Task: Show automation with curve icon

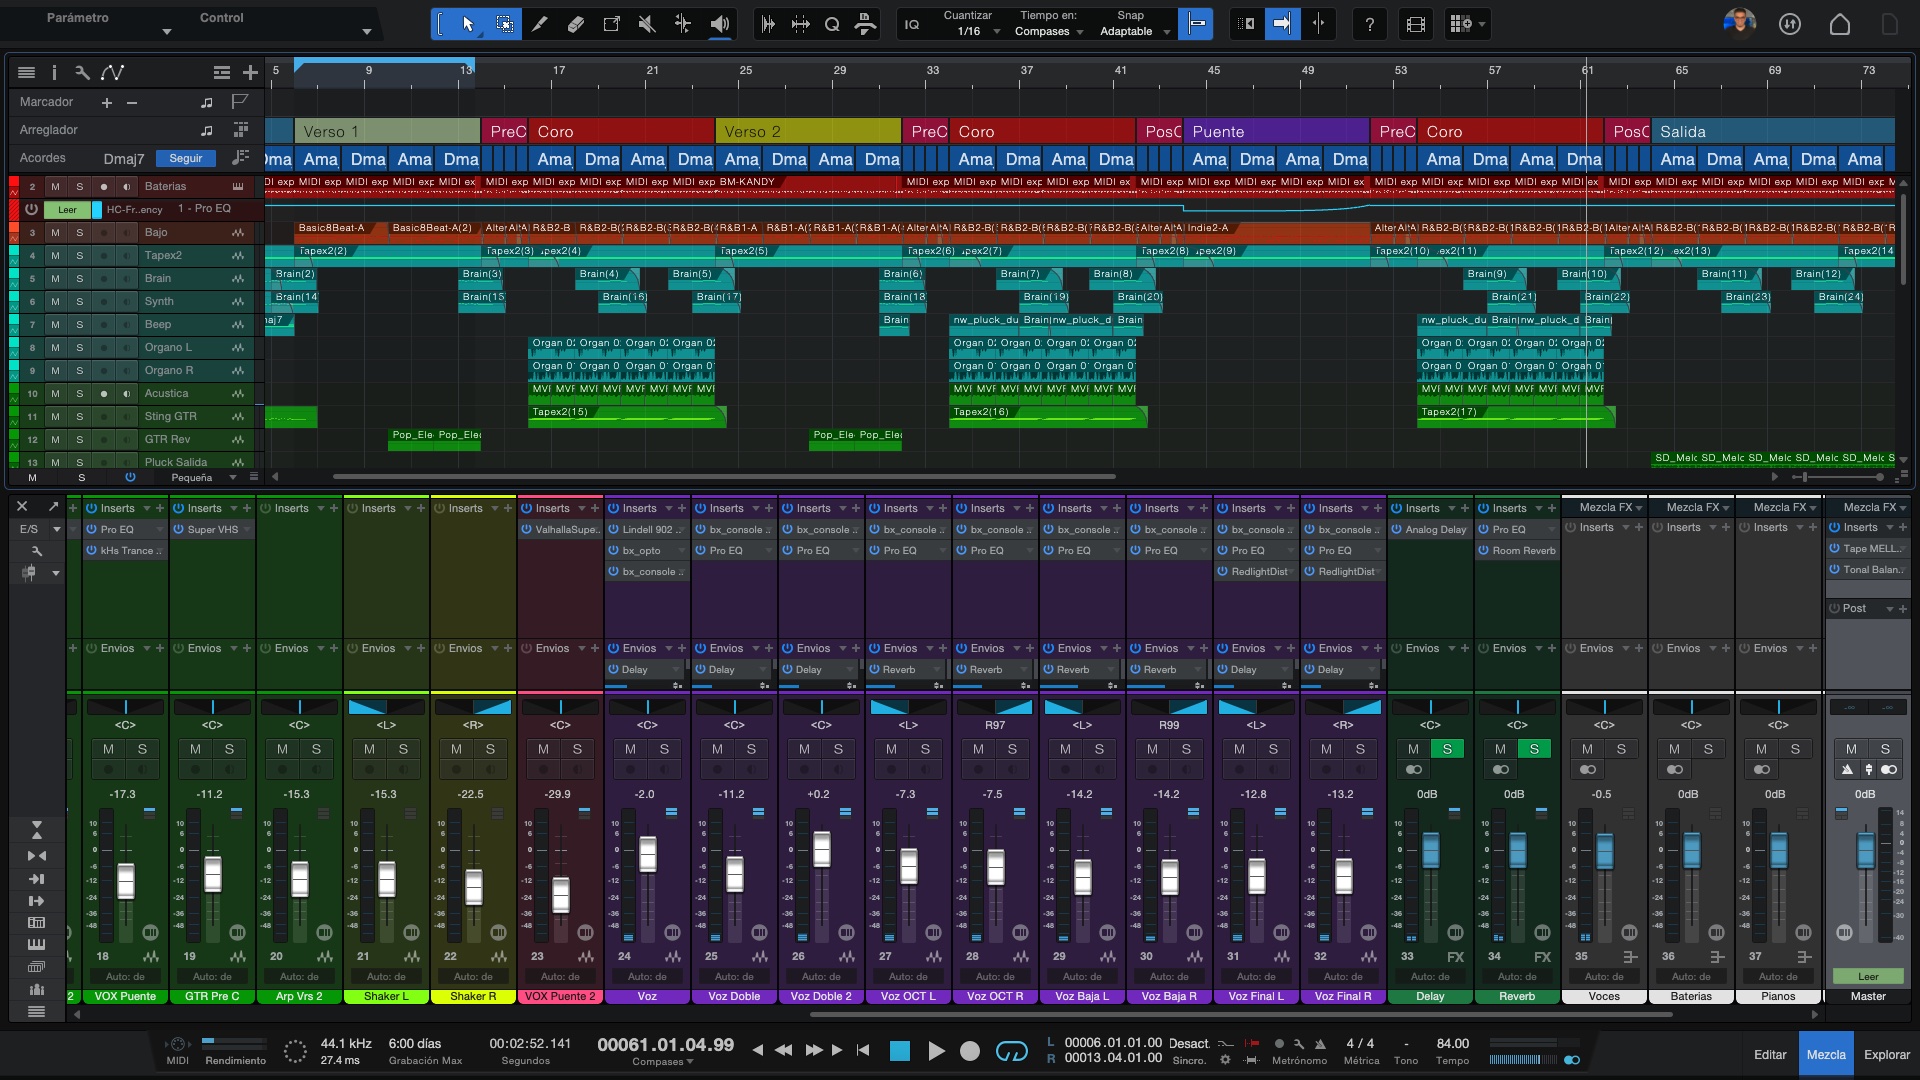Action: click(x=113, y=72)
